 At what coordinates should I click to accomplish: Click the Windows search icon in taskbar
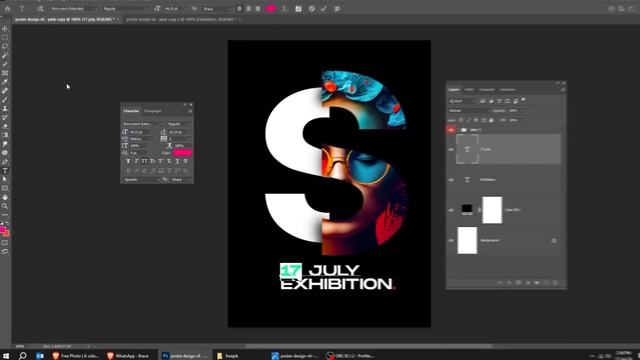coord(22,356)
